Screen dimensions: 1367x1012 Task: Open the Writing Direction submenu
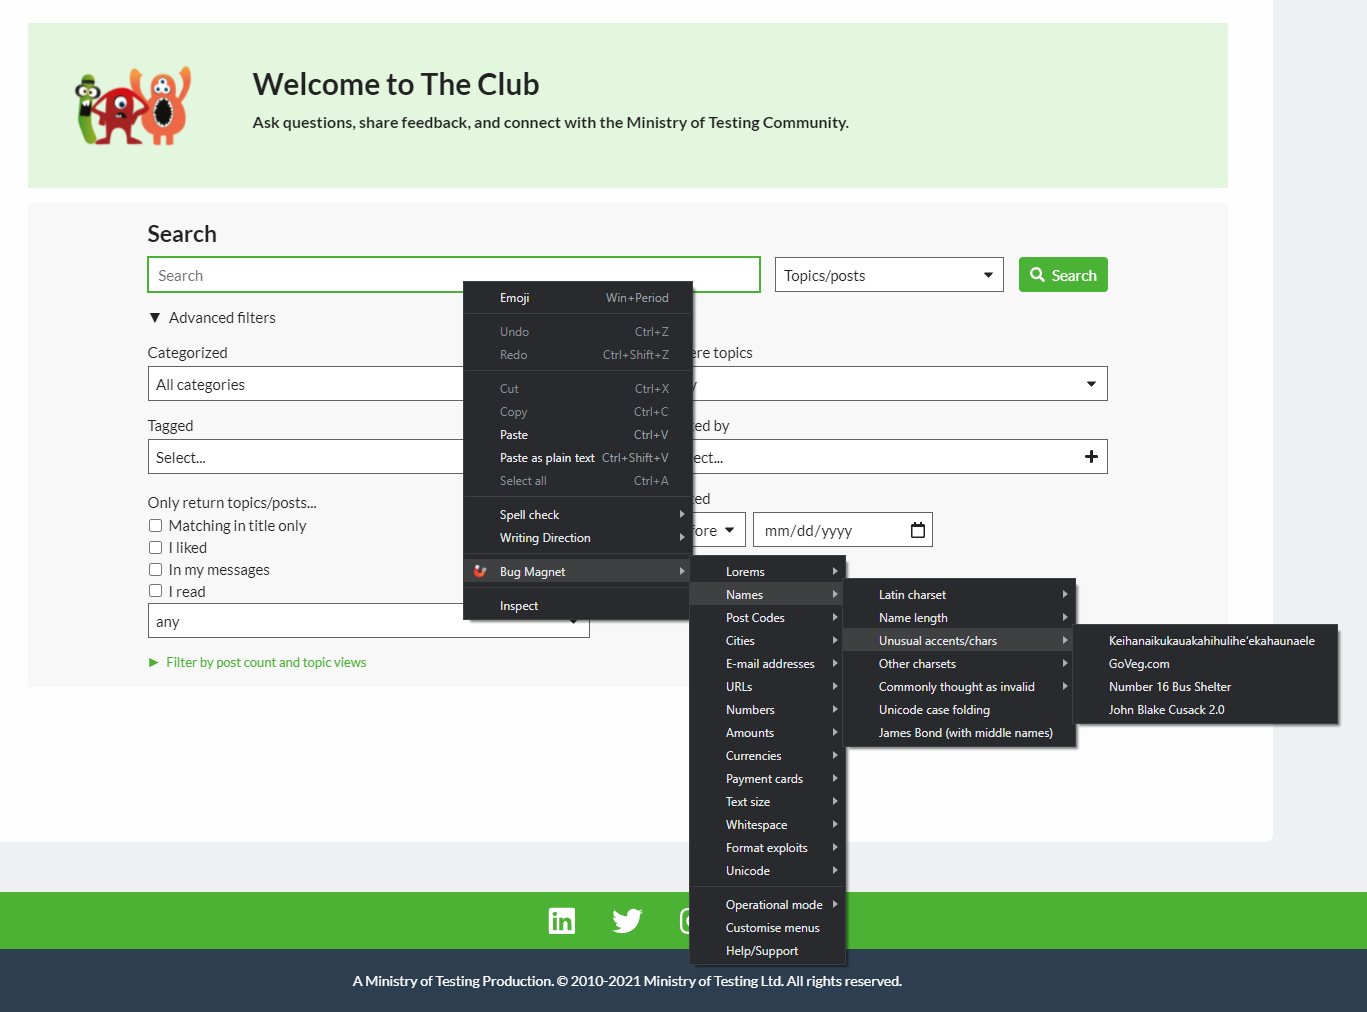[x=578, y=538]
